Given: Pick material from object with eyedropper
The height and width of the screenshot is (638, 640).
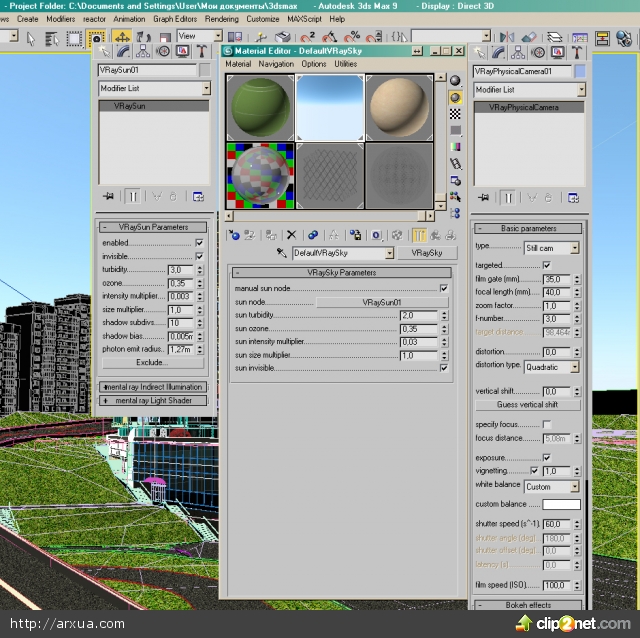Looking at the screenshot, I should click(x=281, y=253).
